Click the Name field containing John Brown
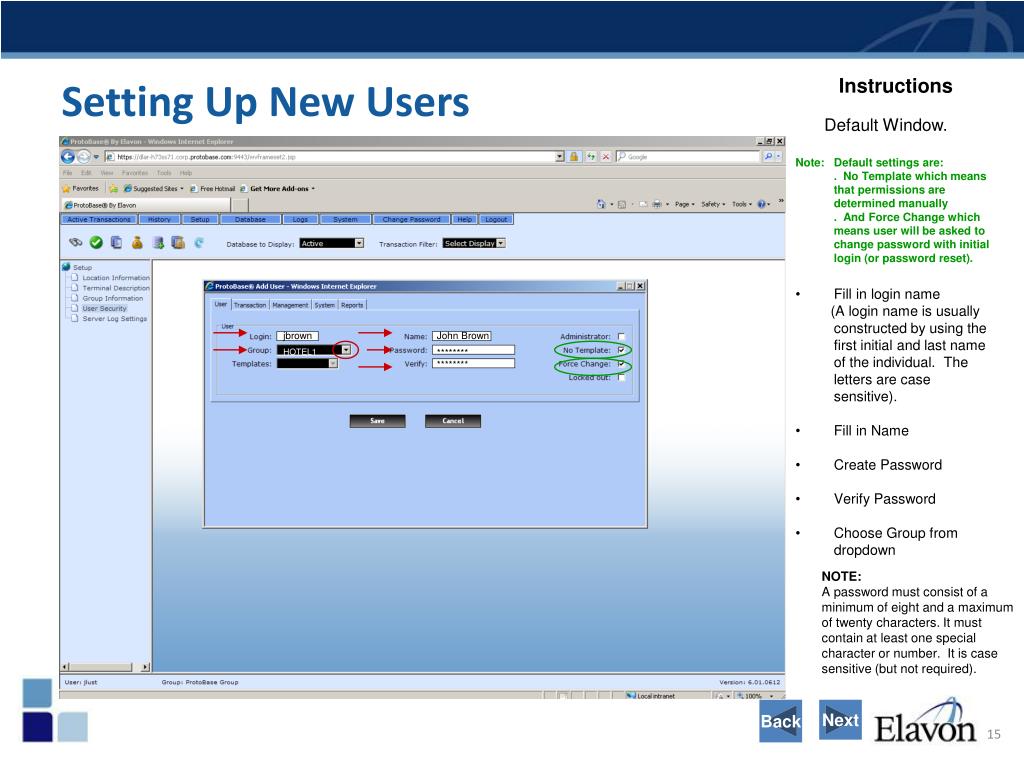This screenshot has height=768, width=1024. pyautogui.click(x=462, y=336)
